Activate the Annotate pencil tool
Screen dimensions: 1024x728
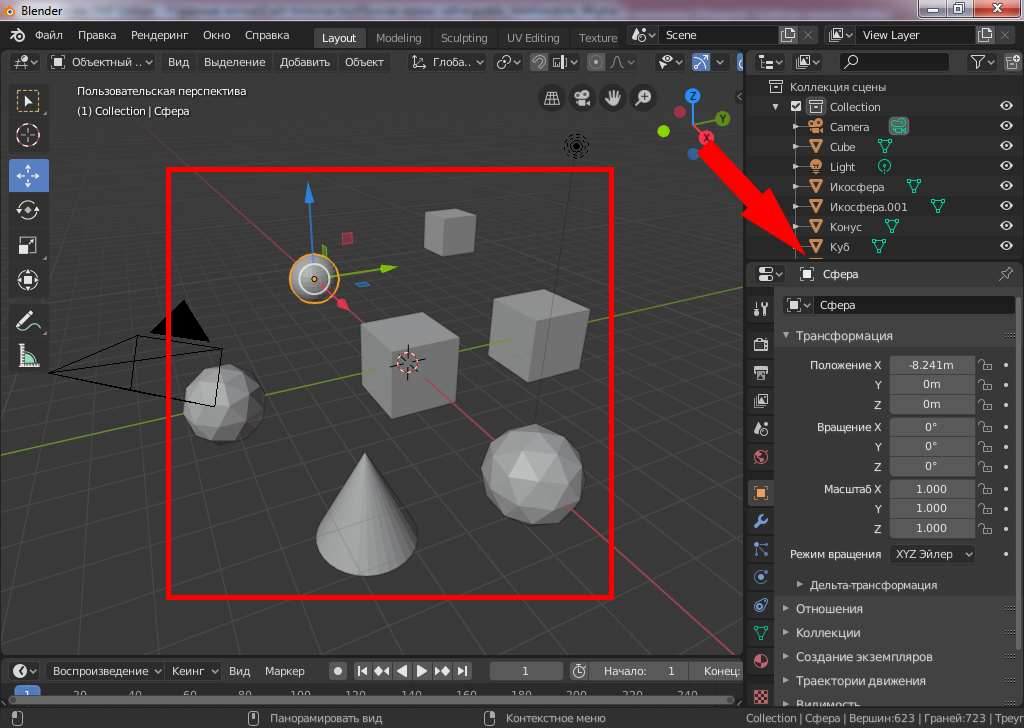[x=28, y=321]
